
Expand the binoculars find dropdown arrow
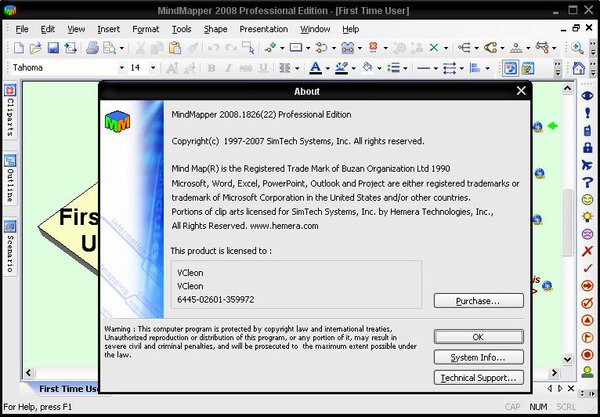click(x=360, y=48)
